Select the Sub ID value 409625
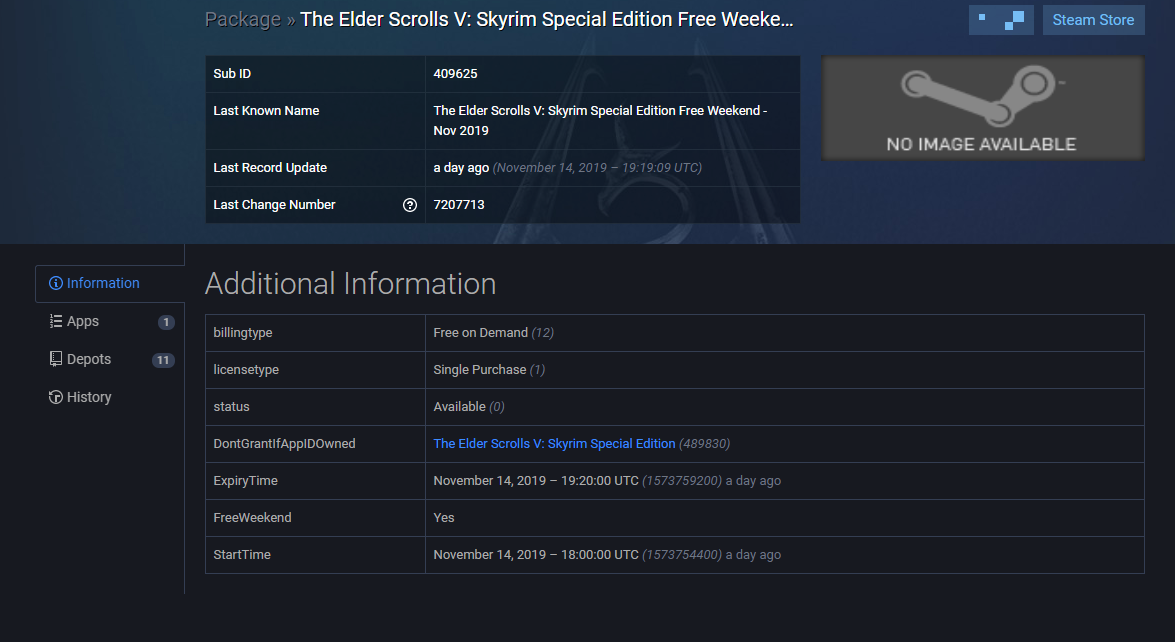This screenshot has height=642, width=1175. tap(456, 73)
